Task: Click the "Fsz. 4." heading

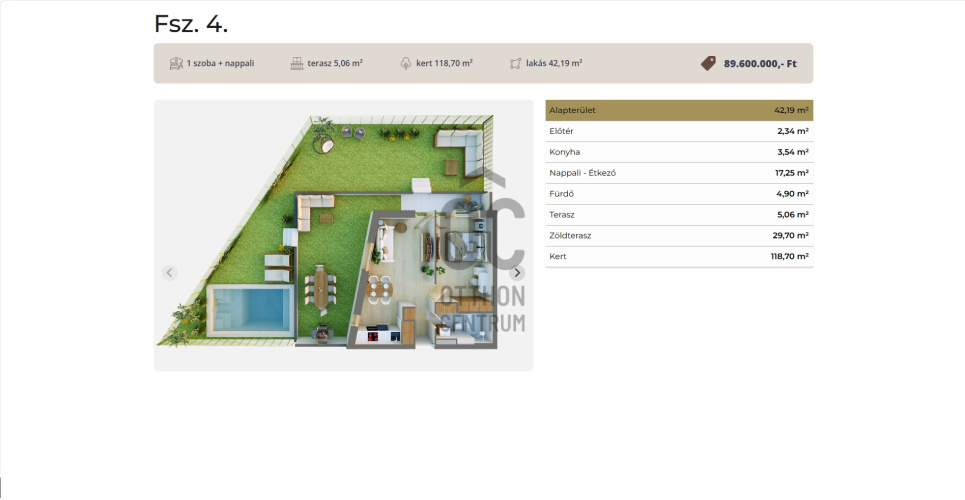Action: [191, 24]
